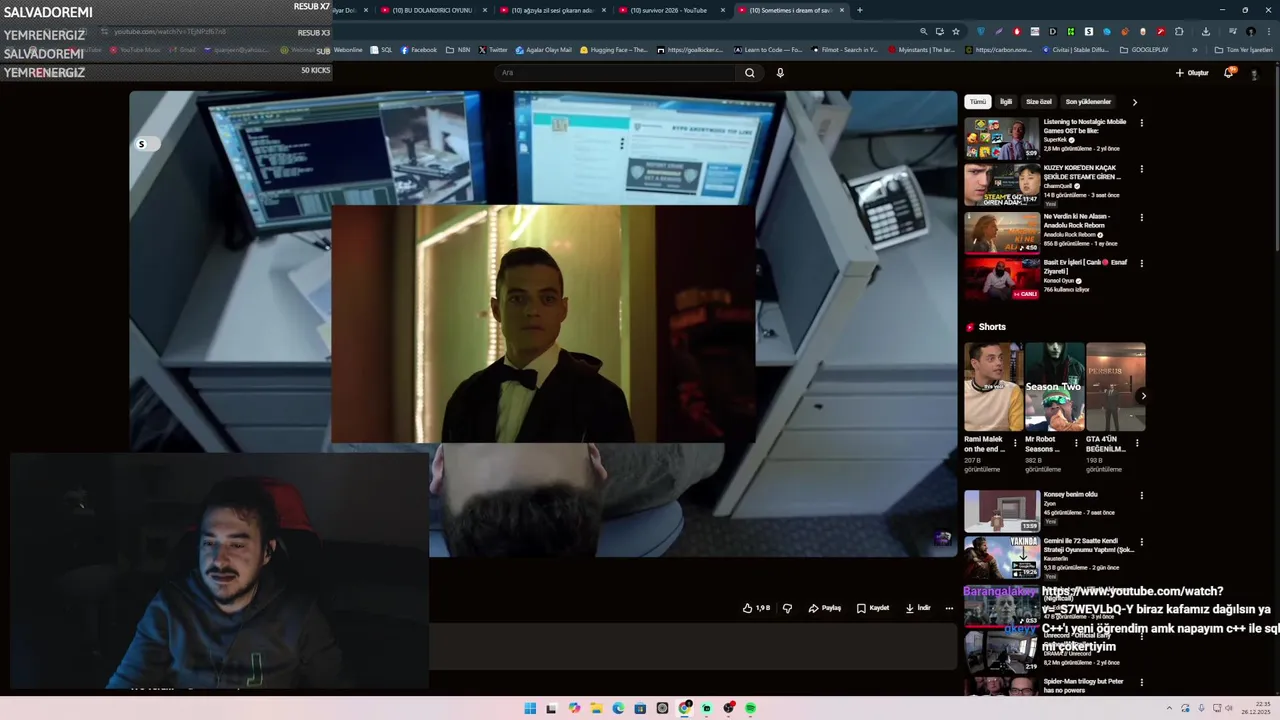Open the GTA 4'ÜN BEĞENİLM short
Viewport: 1280px width, 720px height.
(x=1115, y=387)
